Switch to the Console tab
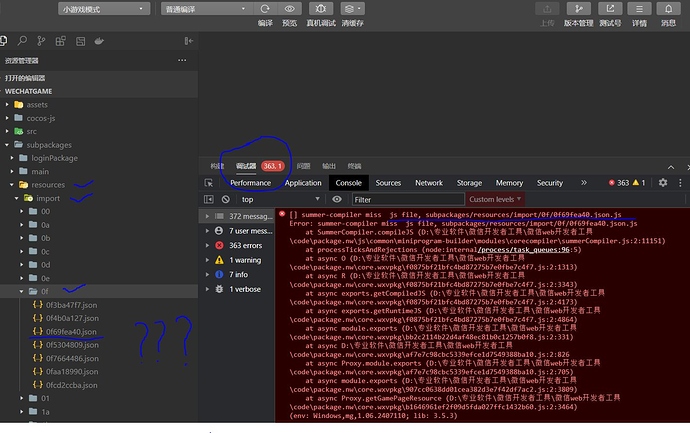This screenshot has height=433, width=690. (x=349, y=183)
